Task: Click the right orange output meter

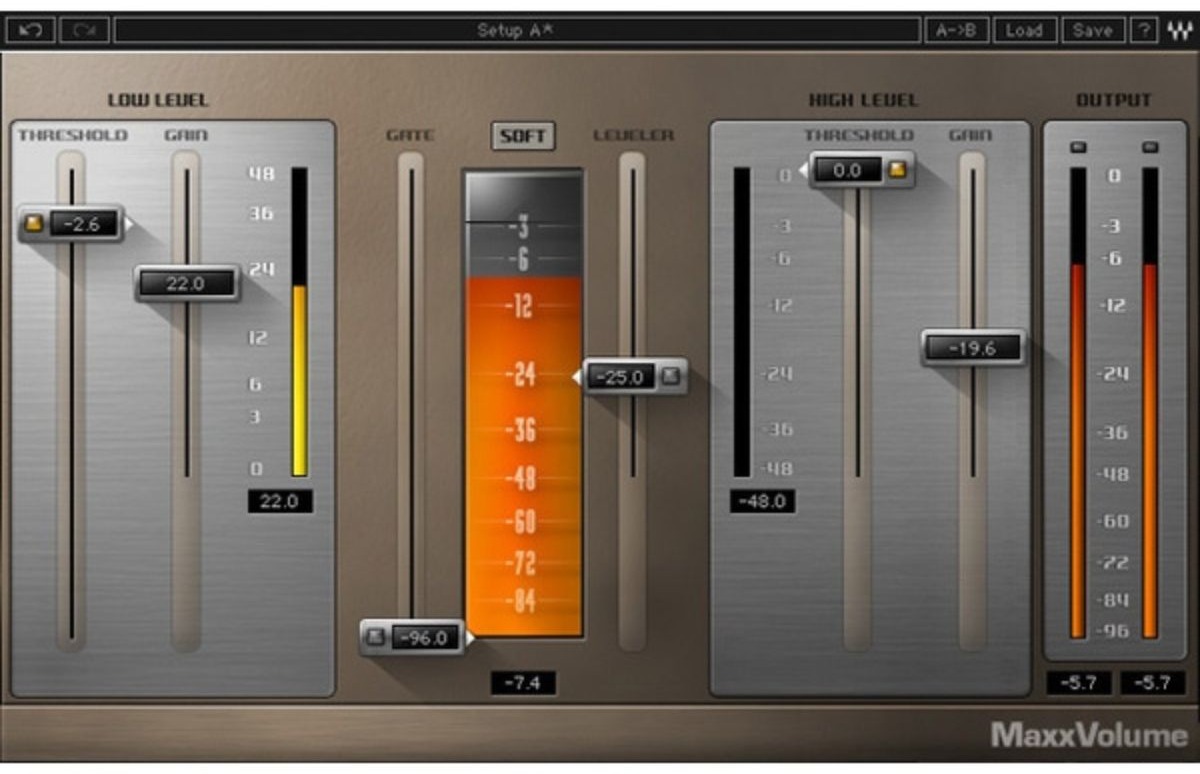Action: point(1150,403)
